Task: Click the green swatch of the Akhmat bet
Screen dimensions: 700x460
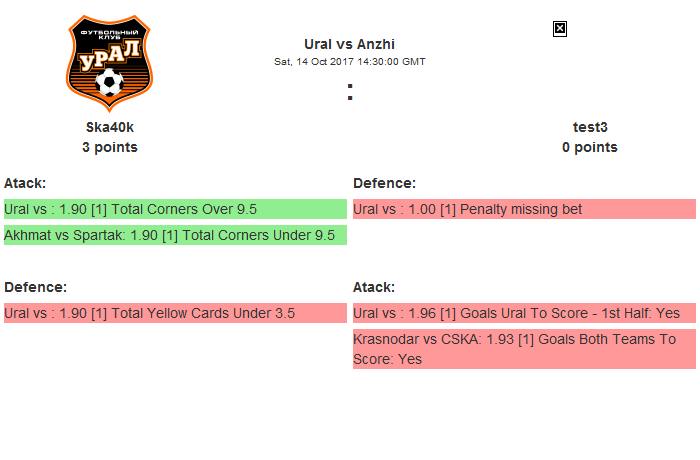Action: [341, 235]
